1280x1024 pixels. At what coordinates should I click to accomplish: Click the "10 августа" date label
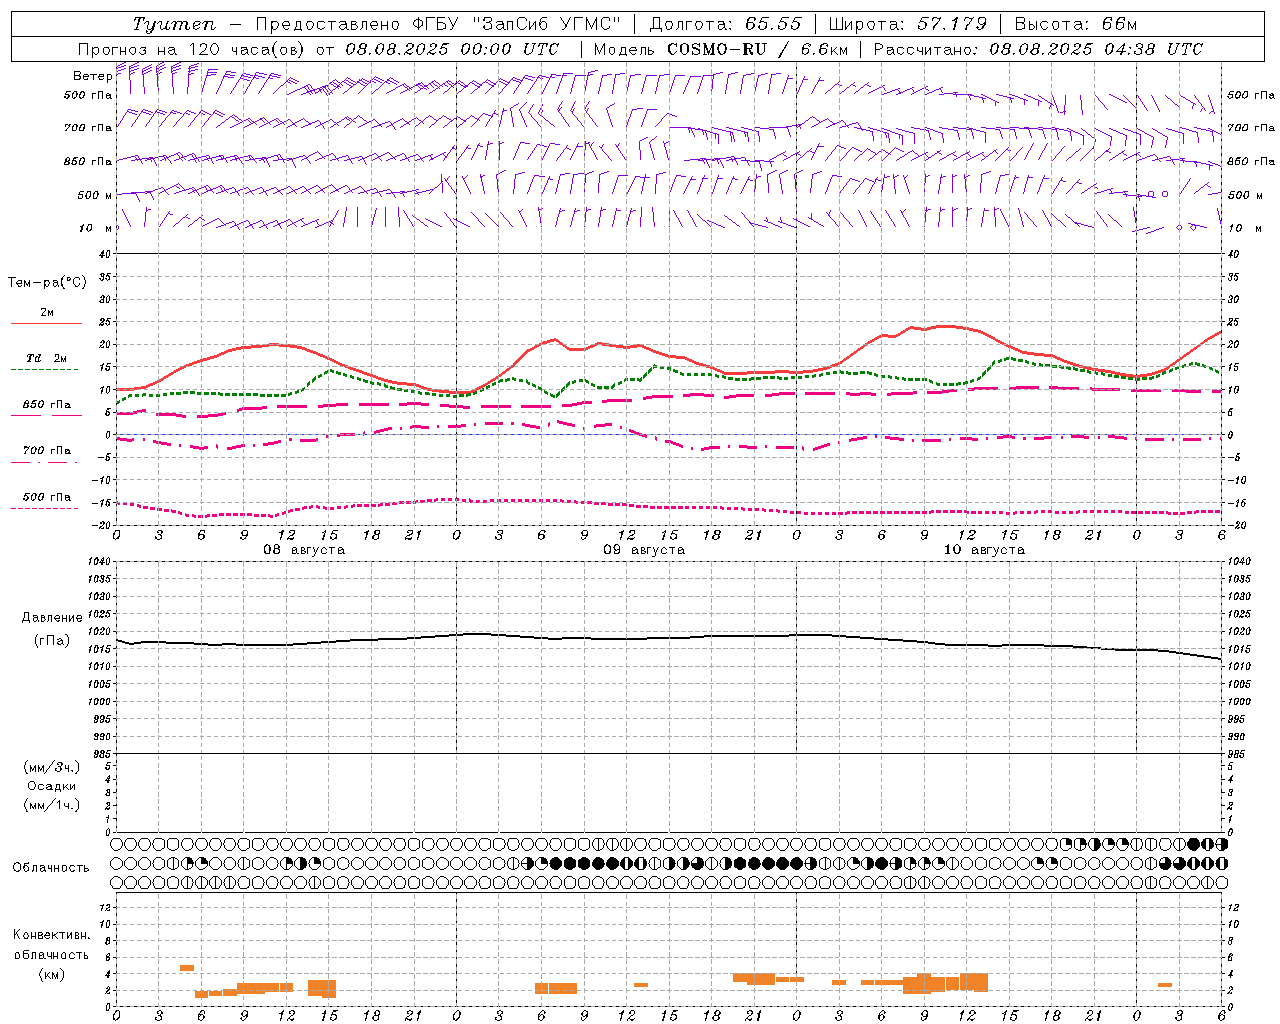(984, 550)
